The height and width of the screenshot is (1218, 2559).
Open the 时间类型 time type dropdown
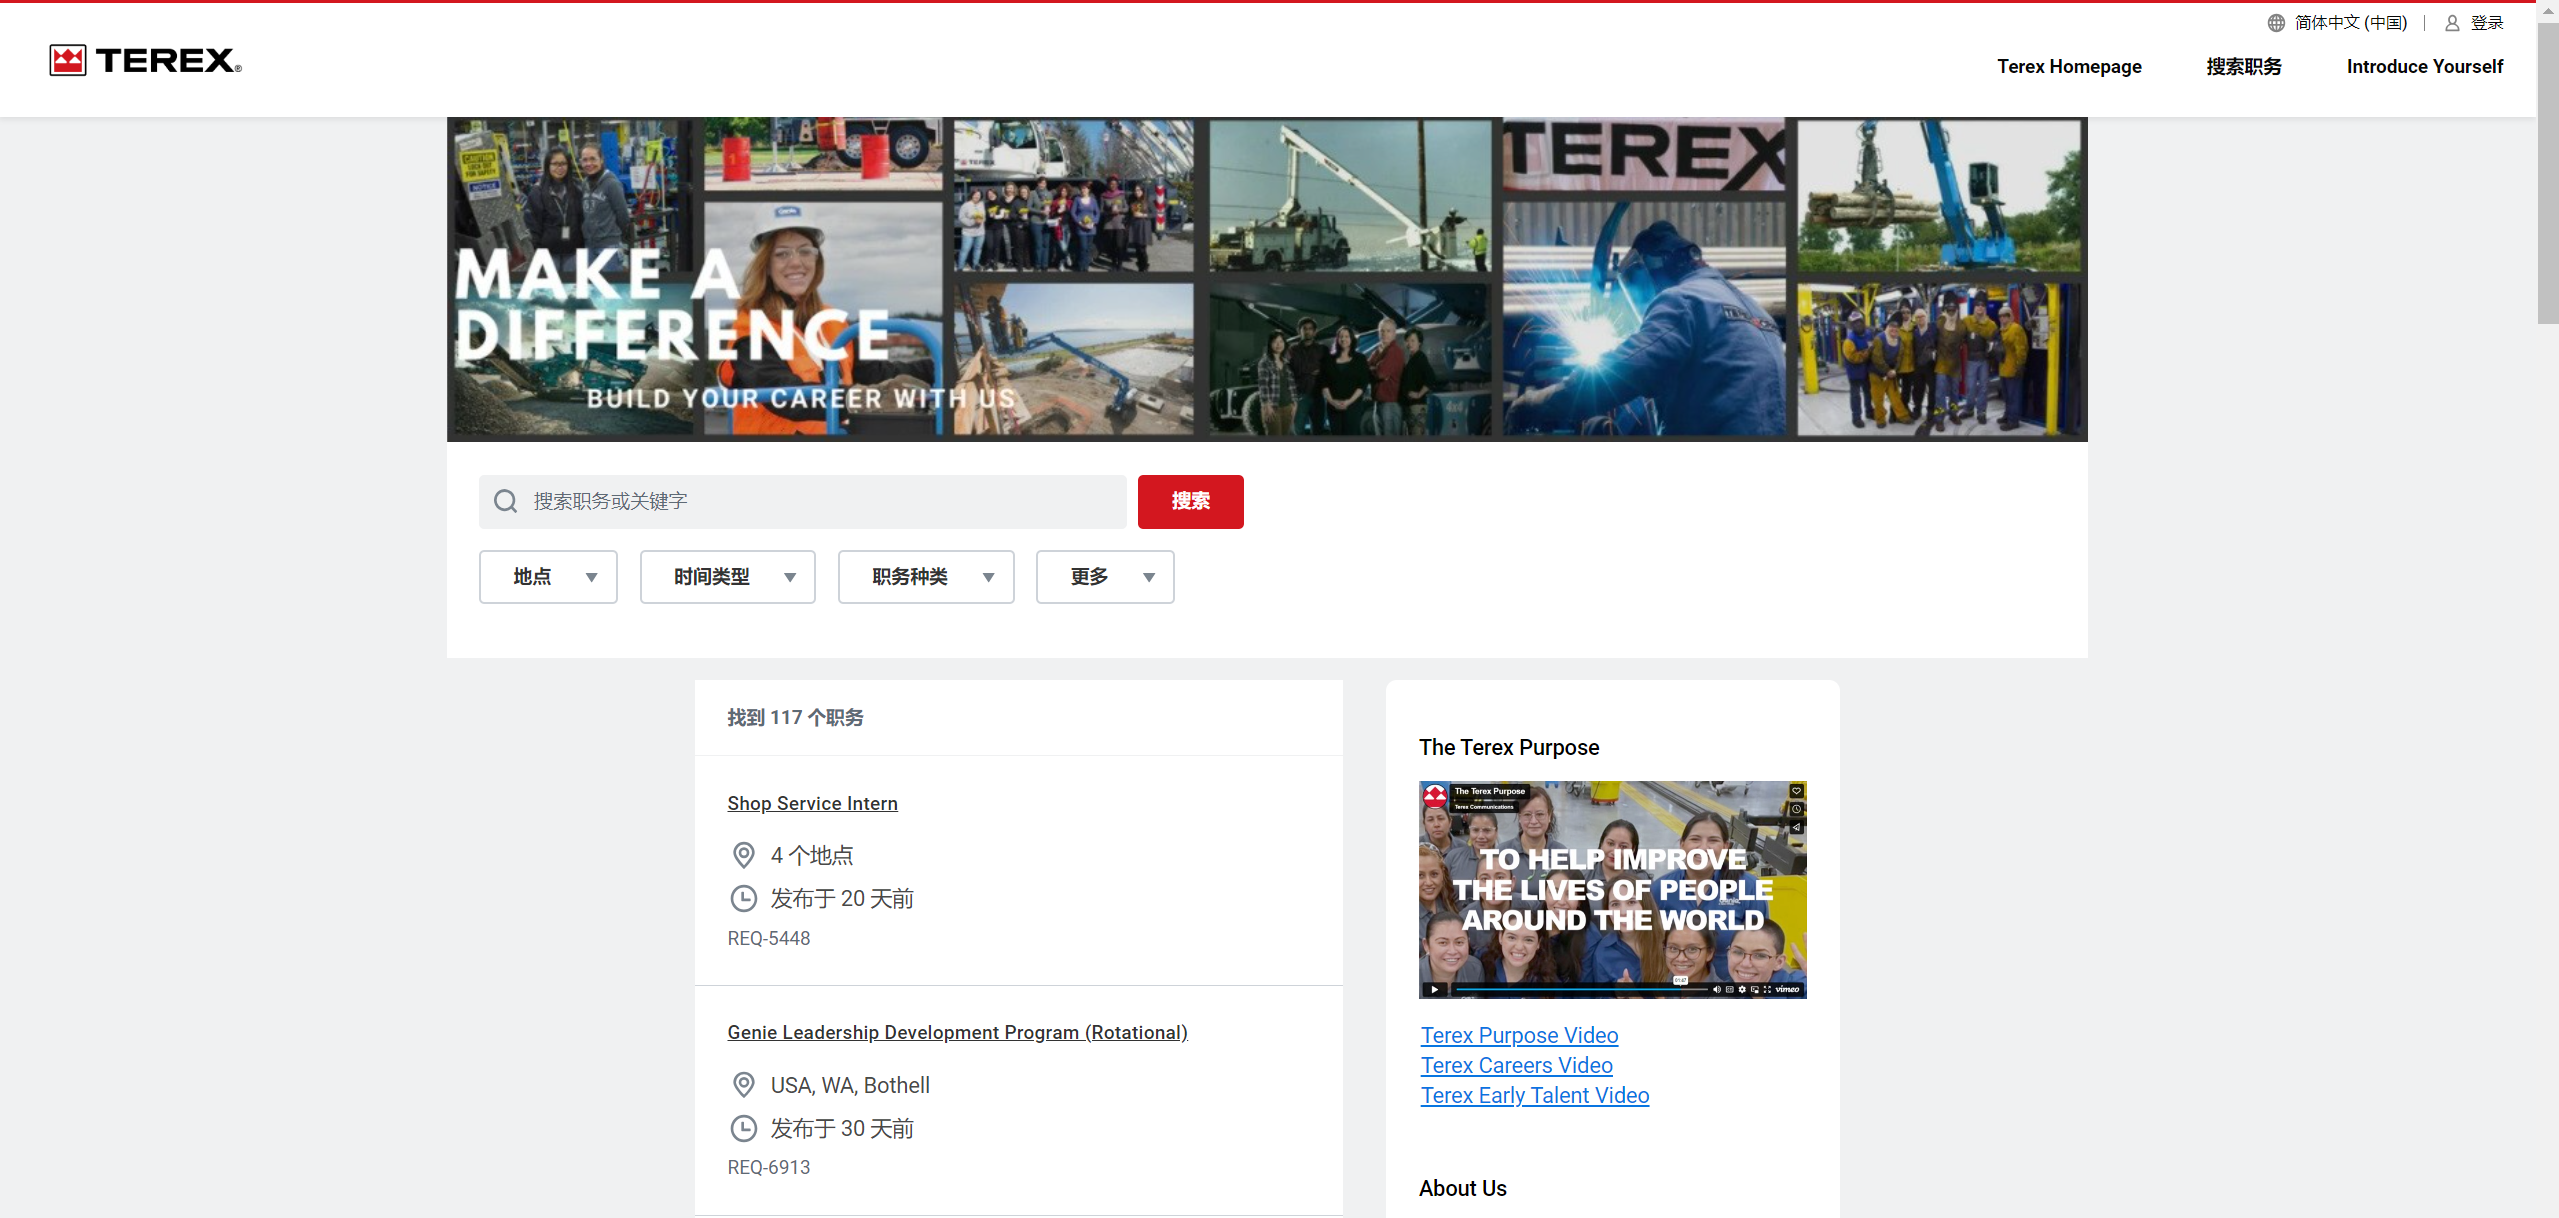[x=728, y=577]
